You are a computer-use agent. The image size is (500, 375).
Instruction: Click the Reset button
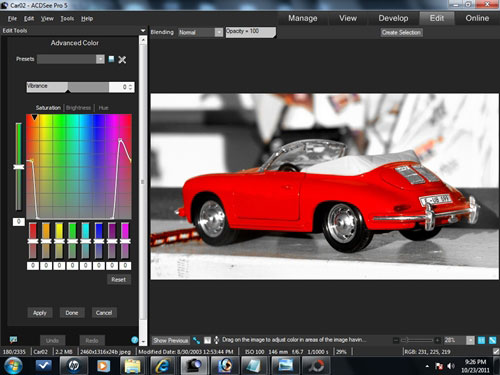click(119, 279)
